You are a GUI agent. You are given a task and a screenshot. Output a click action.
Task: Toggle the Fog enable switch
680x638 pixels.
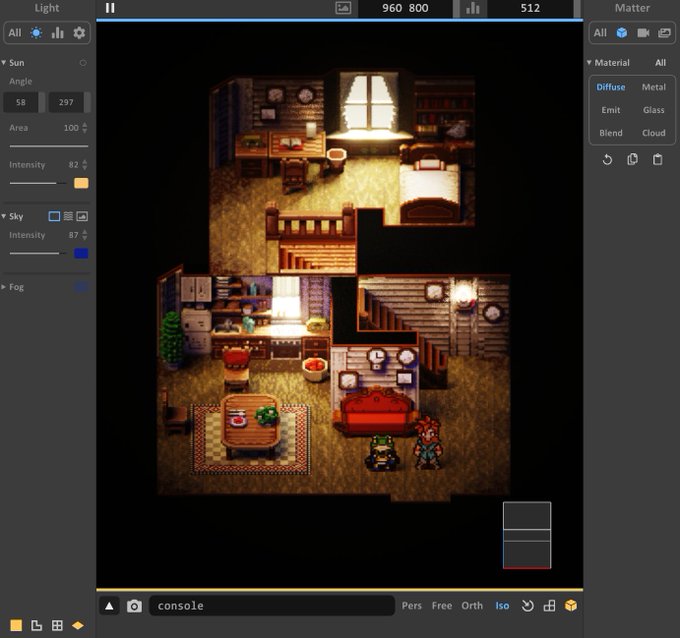[x=81, y=287]
